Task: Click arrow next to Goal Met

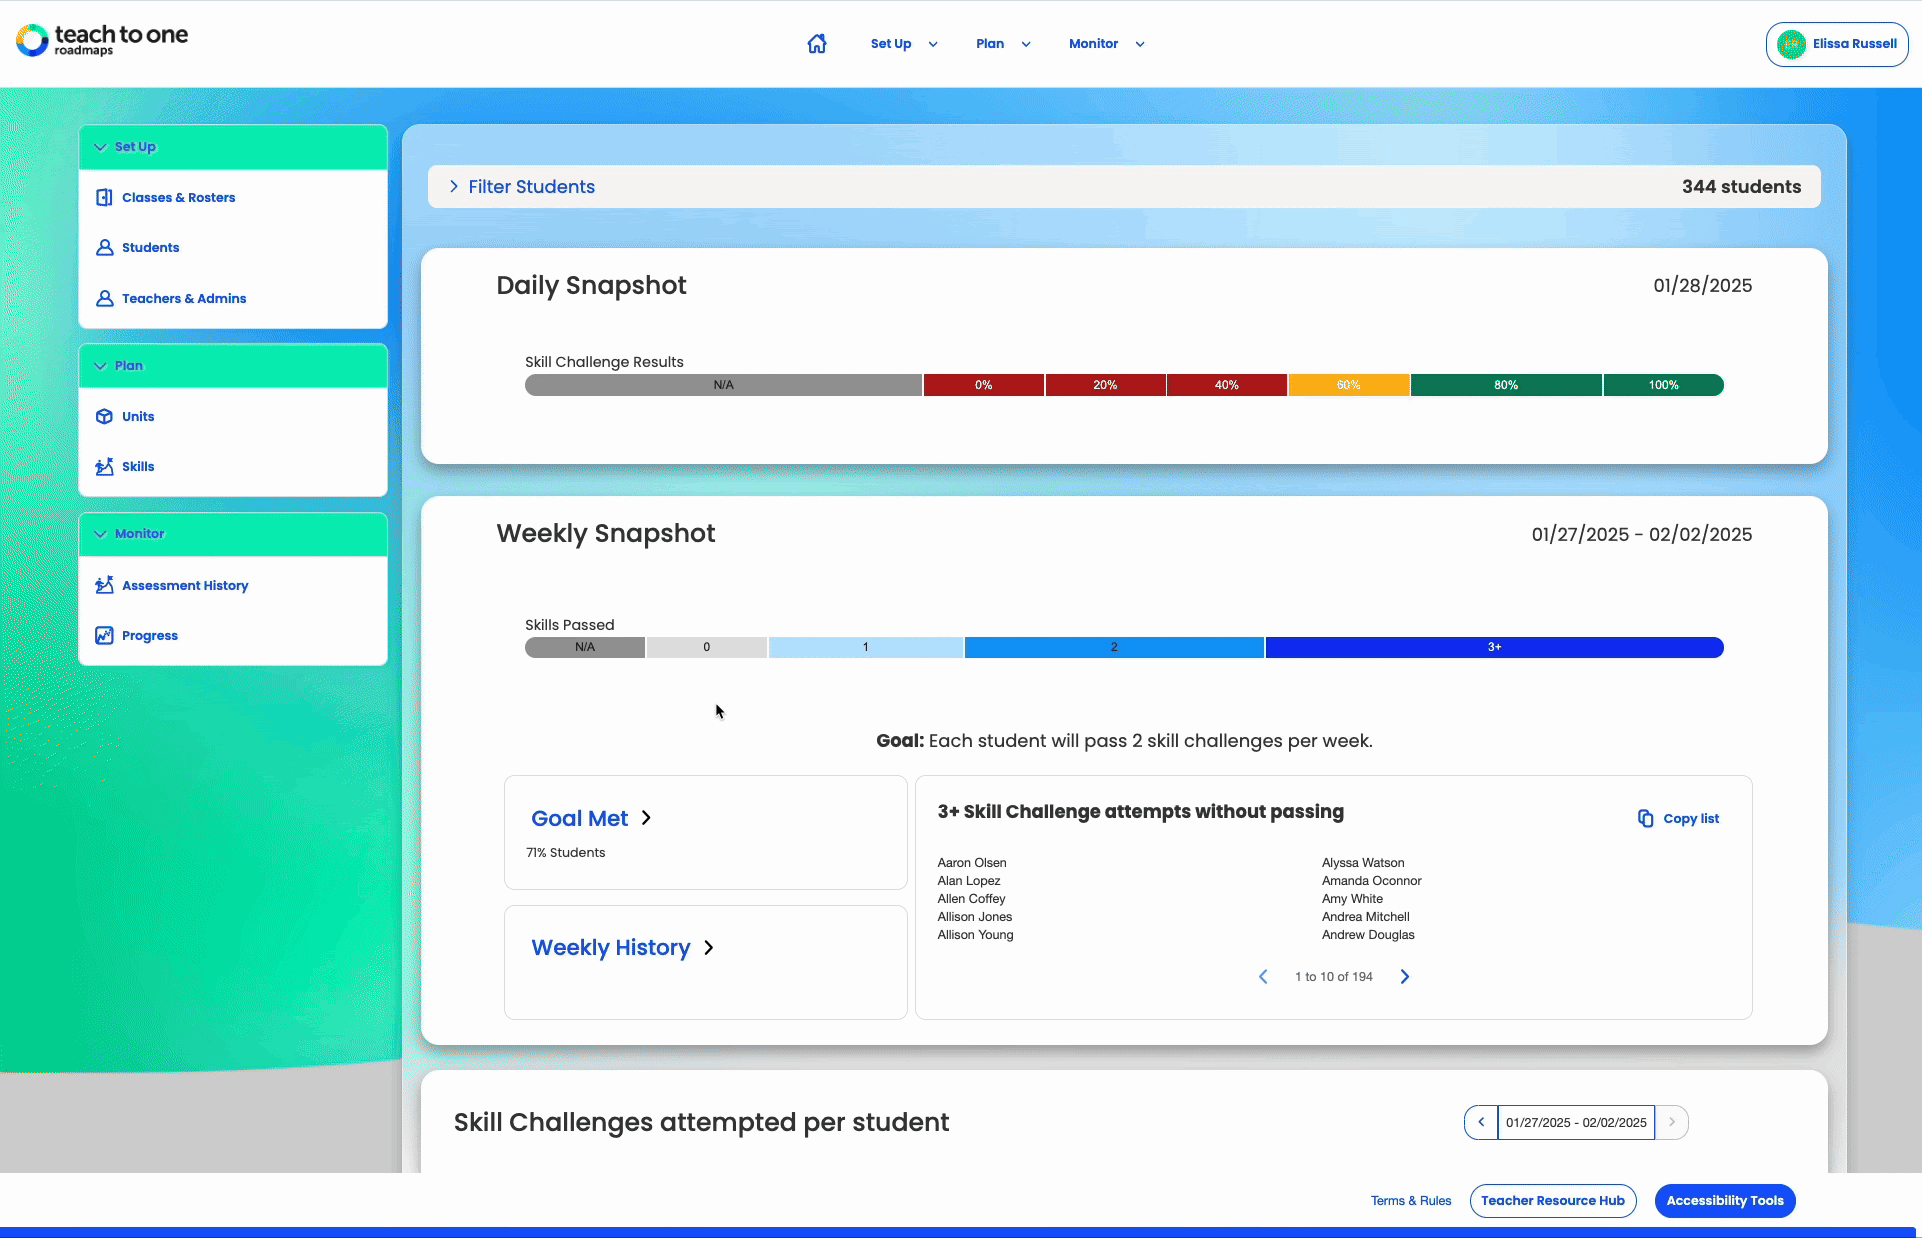Action: tap(646, 818)
